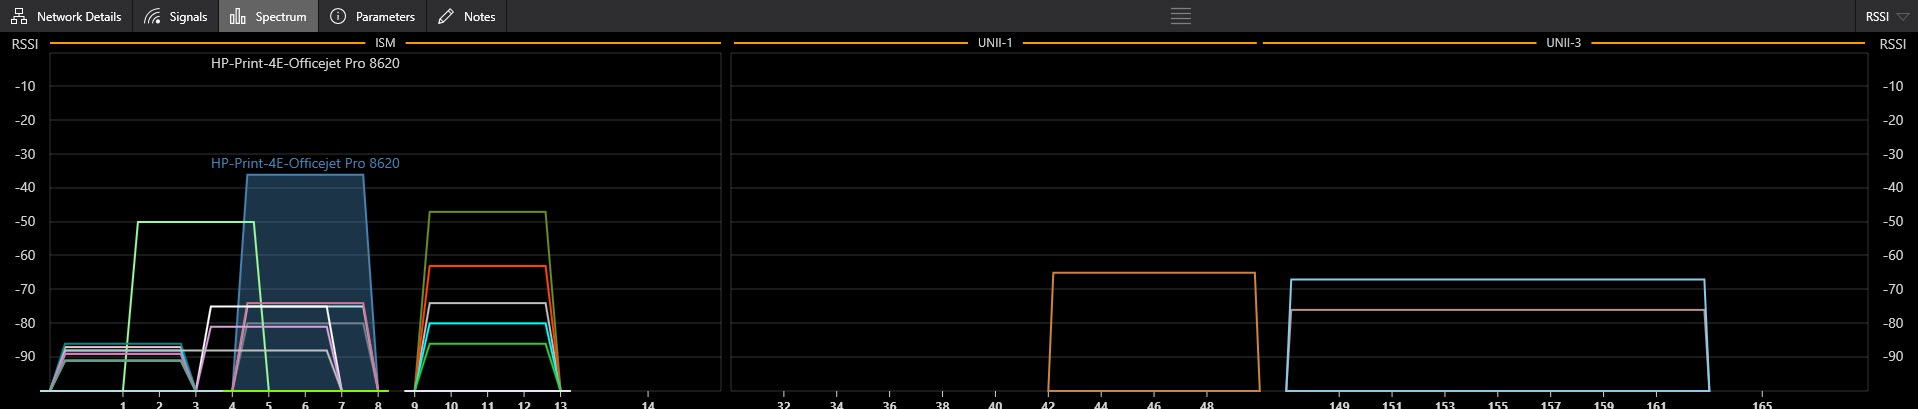Screen dimensions: 1918x409
Task: Click the panel grip handle icon
Action: (x=1180, y=16)
